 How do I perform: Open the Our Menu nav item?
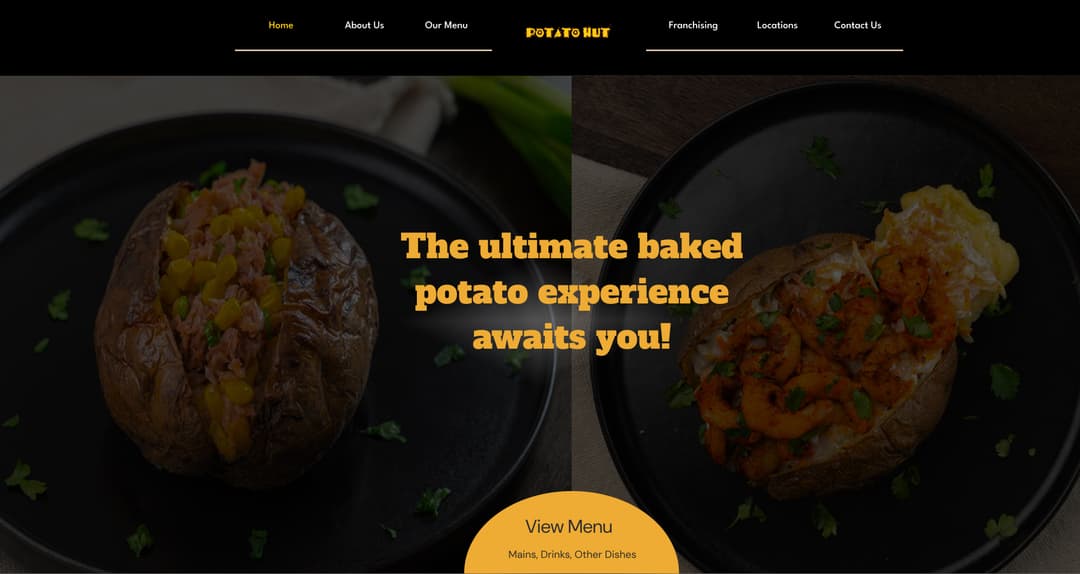(x=446, y=25)
